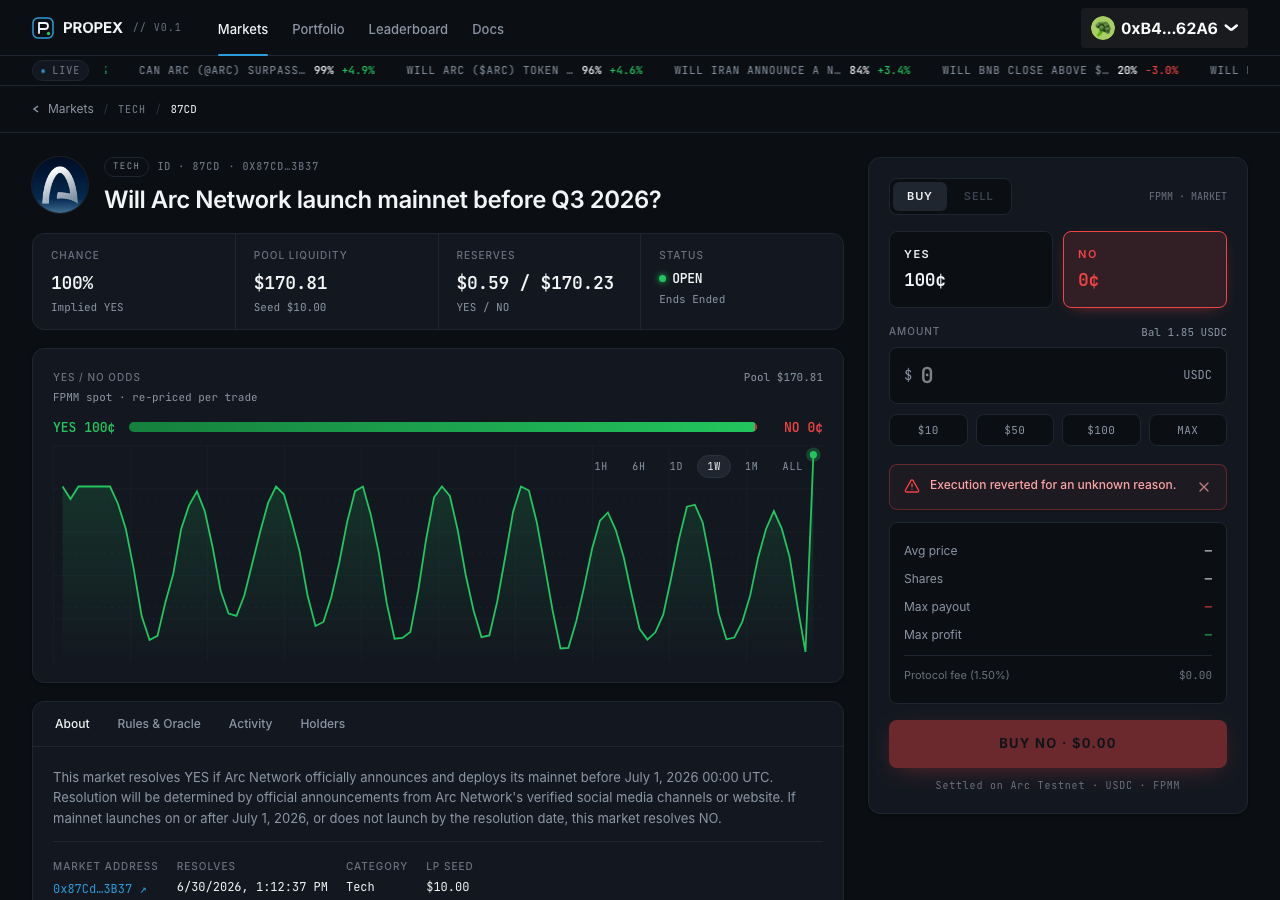Click the market title heading
Image resolution: width=1280 pixels, height=900 pixels.
point(383,199)
